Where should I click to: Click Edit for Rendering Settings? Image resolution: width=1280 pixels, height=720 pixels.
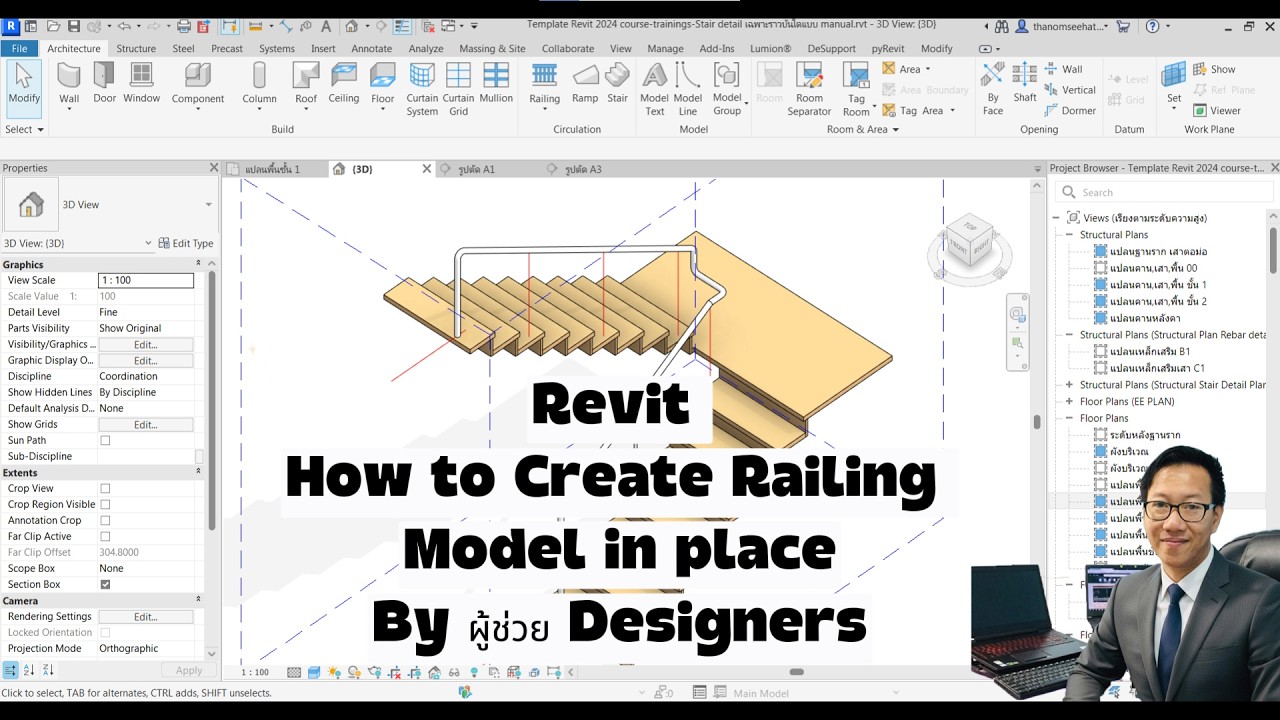tap(146, 616)
